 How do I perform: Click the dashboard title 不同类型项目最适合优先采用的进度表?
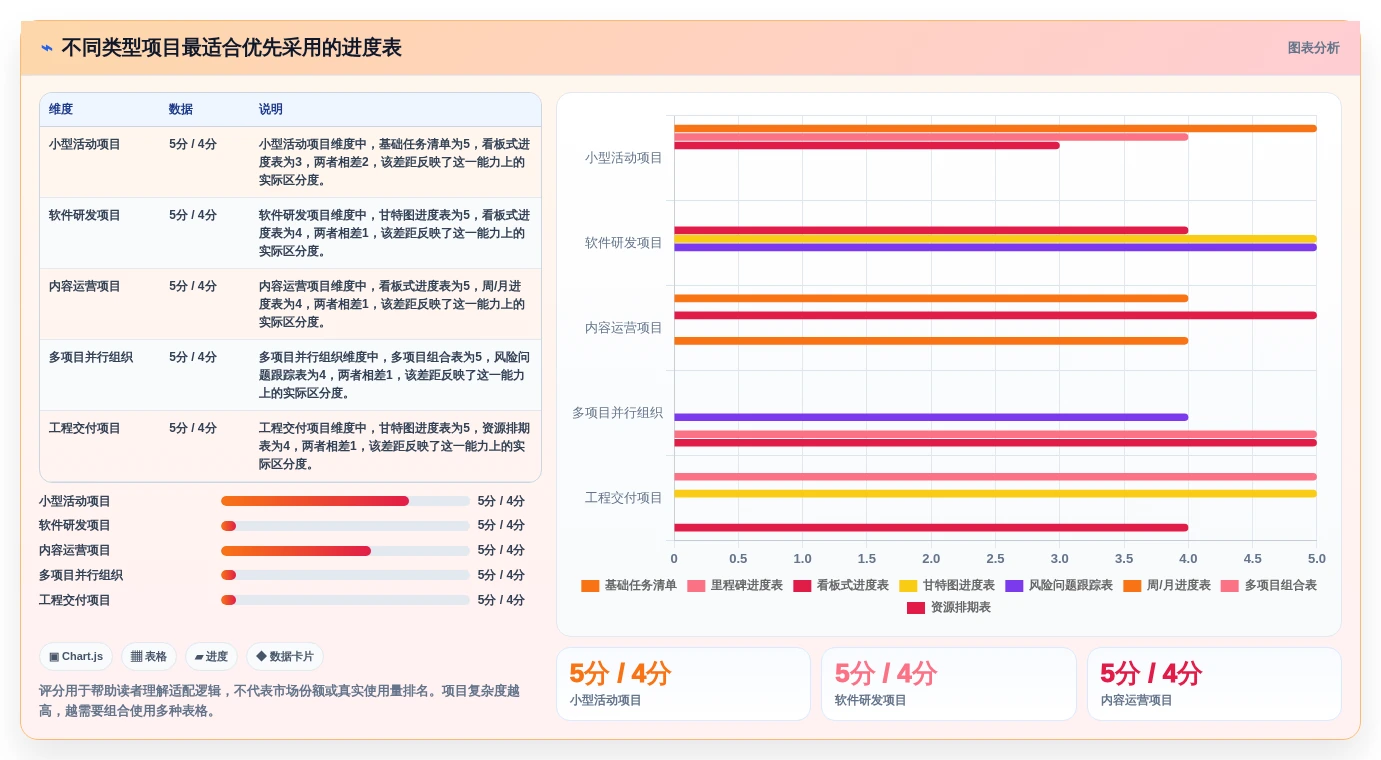click(231, 48)
